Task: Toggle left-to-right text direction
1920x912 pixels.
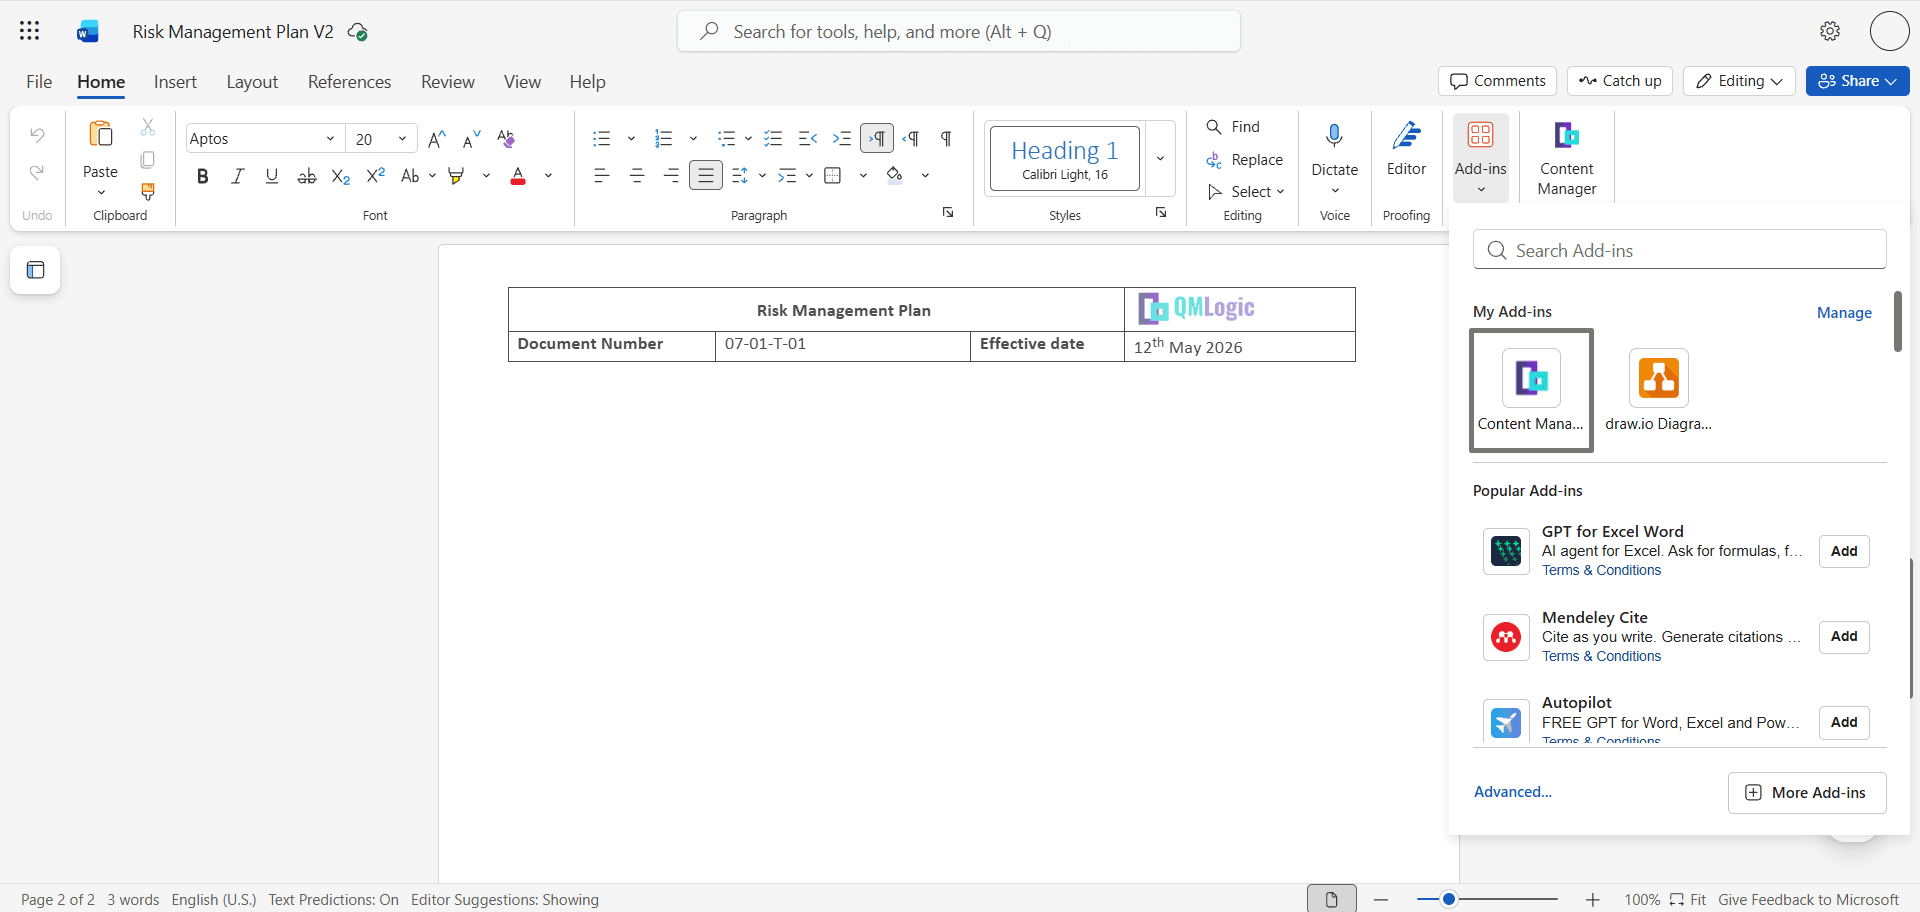Action: (x=877, y=139)
